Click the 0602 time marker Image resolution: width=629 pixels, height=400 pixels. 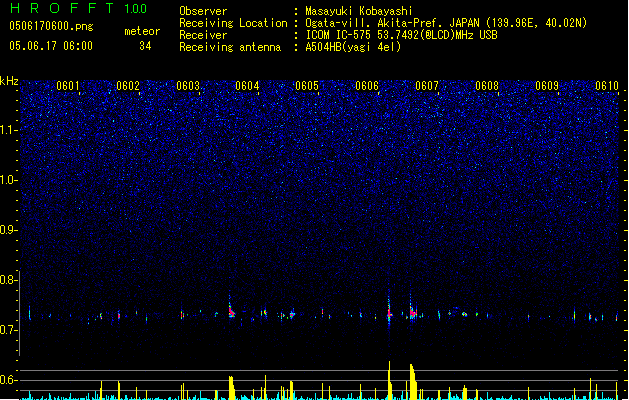point(128,86)
